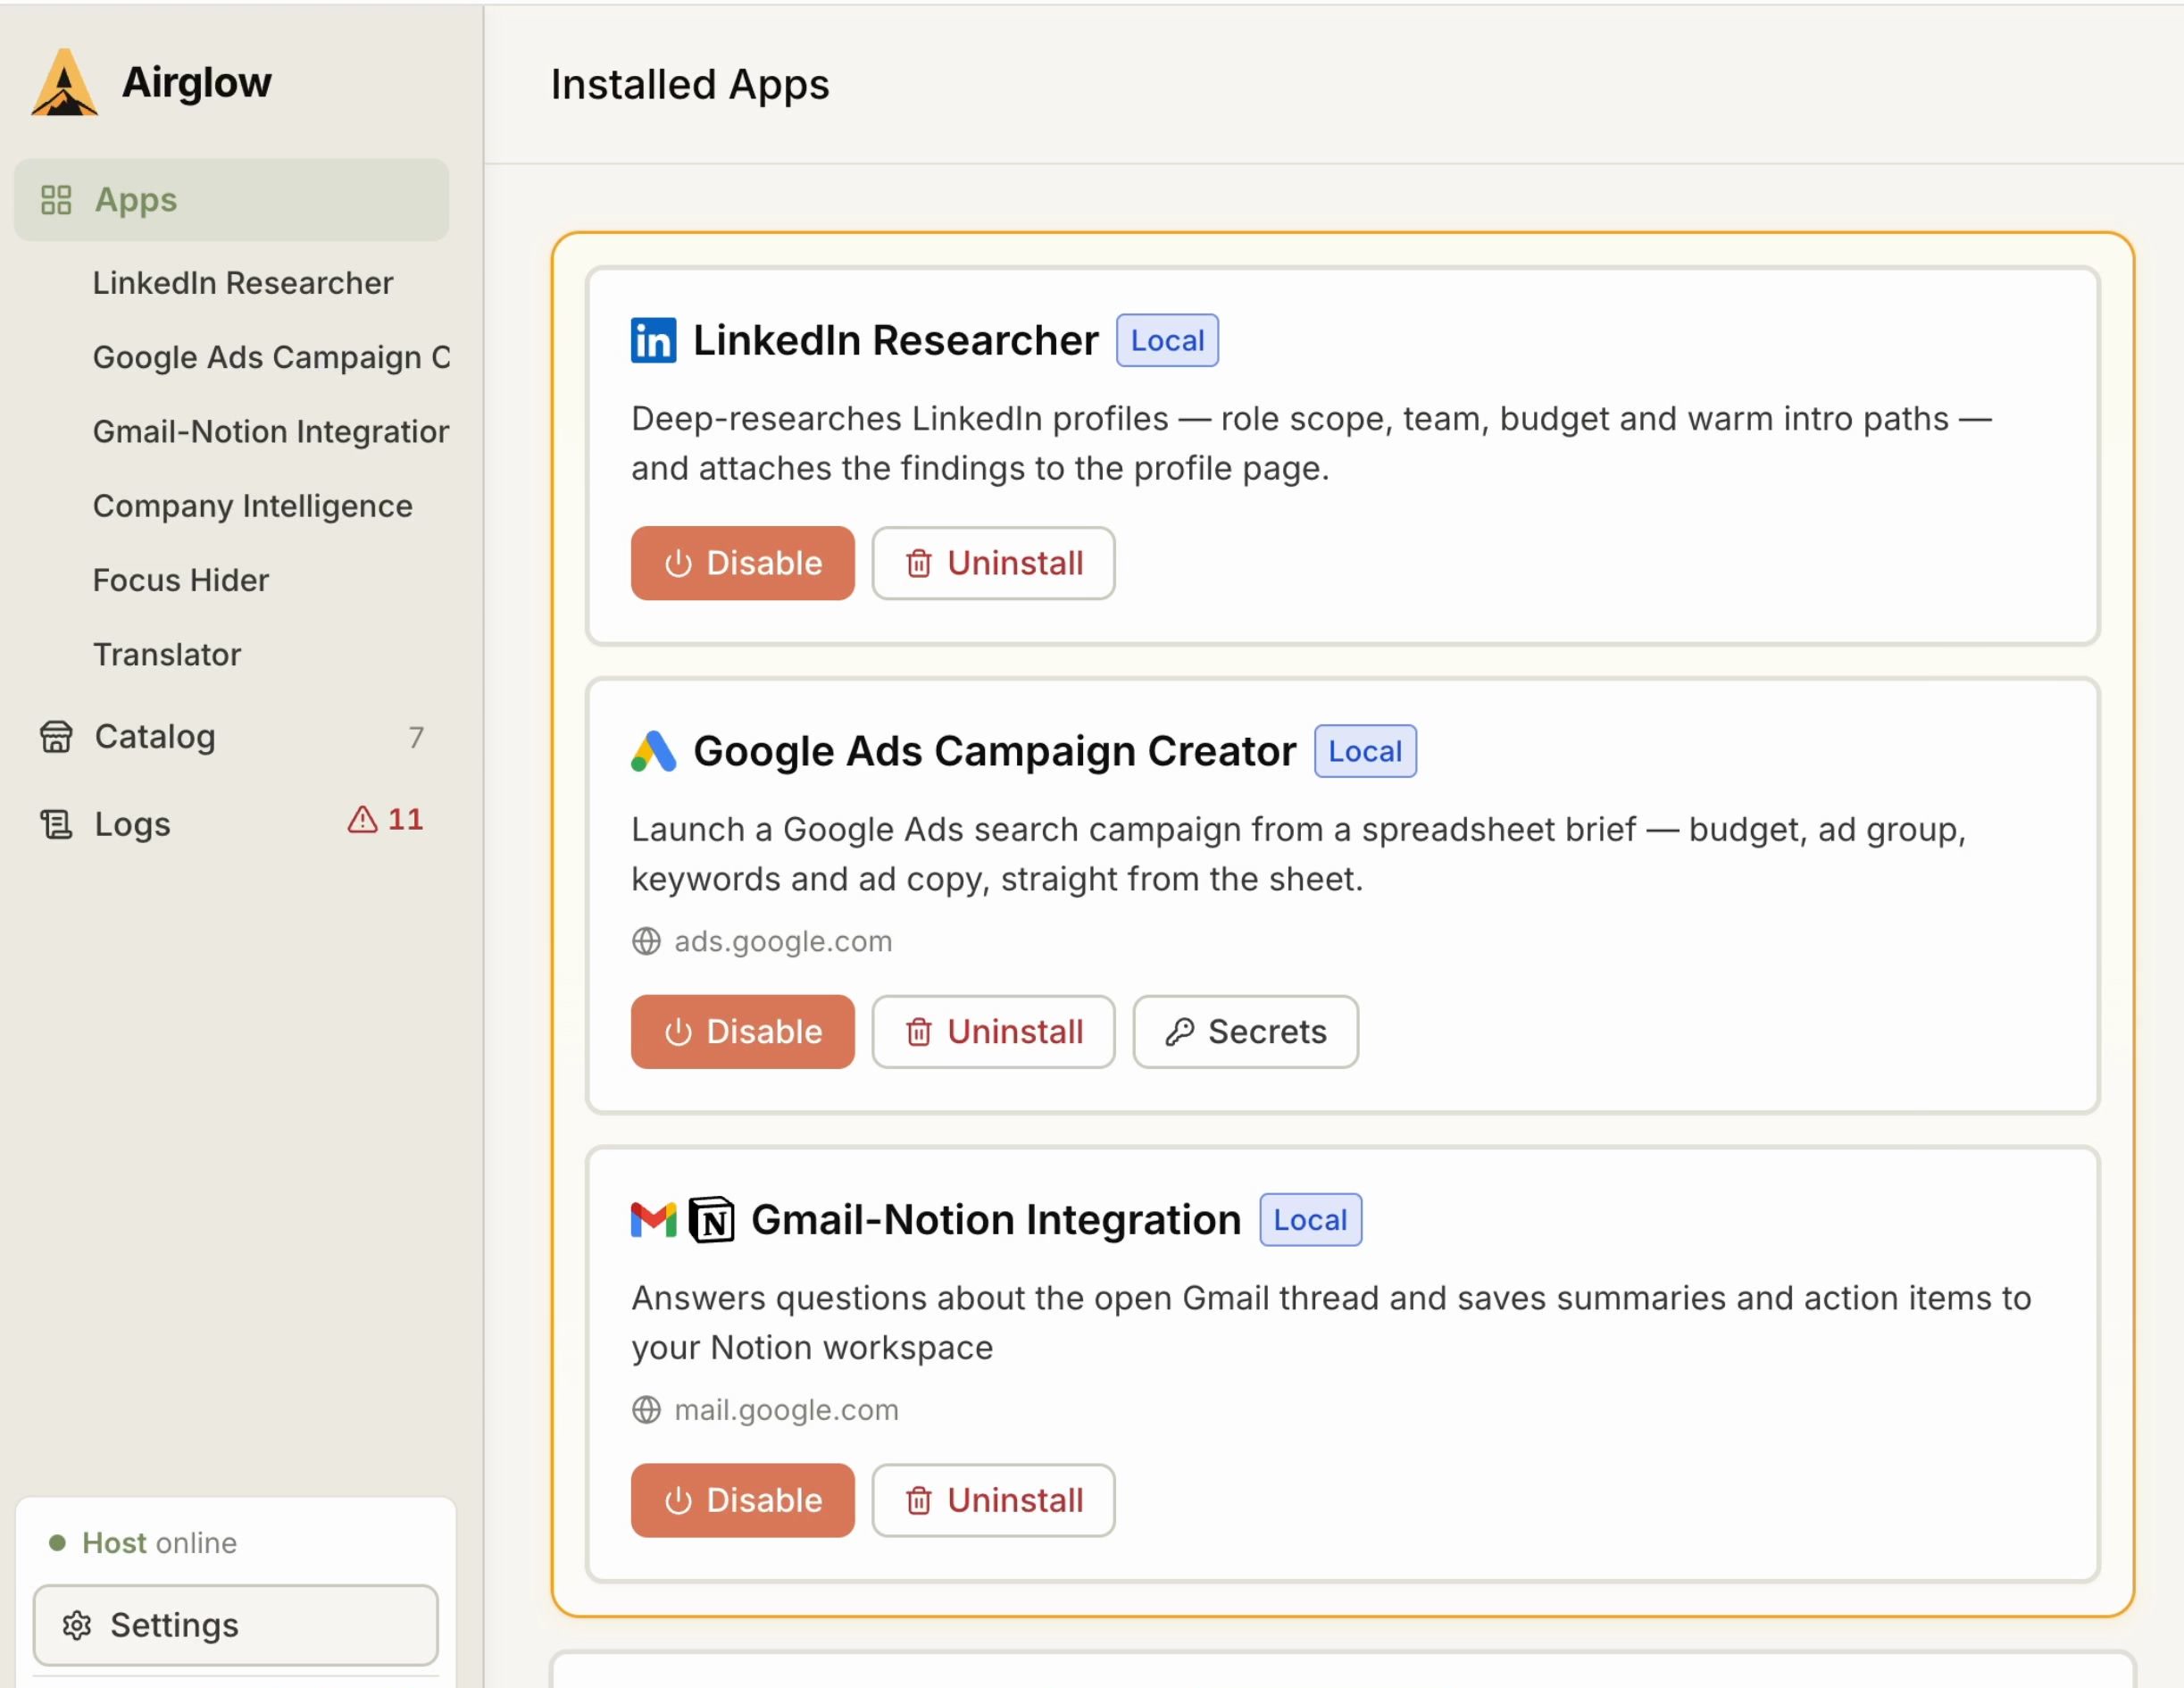Click the key icon in Secrets button
Viewport: 2184px width, 1688px height.
coord(1180,1033)
